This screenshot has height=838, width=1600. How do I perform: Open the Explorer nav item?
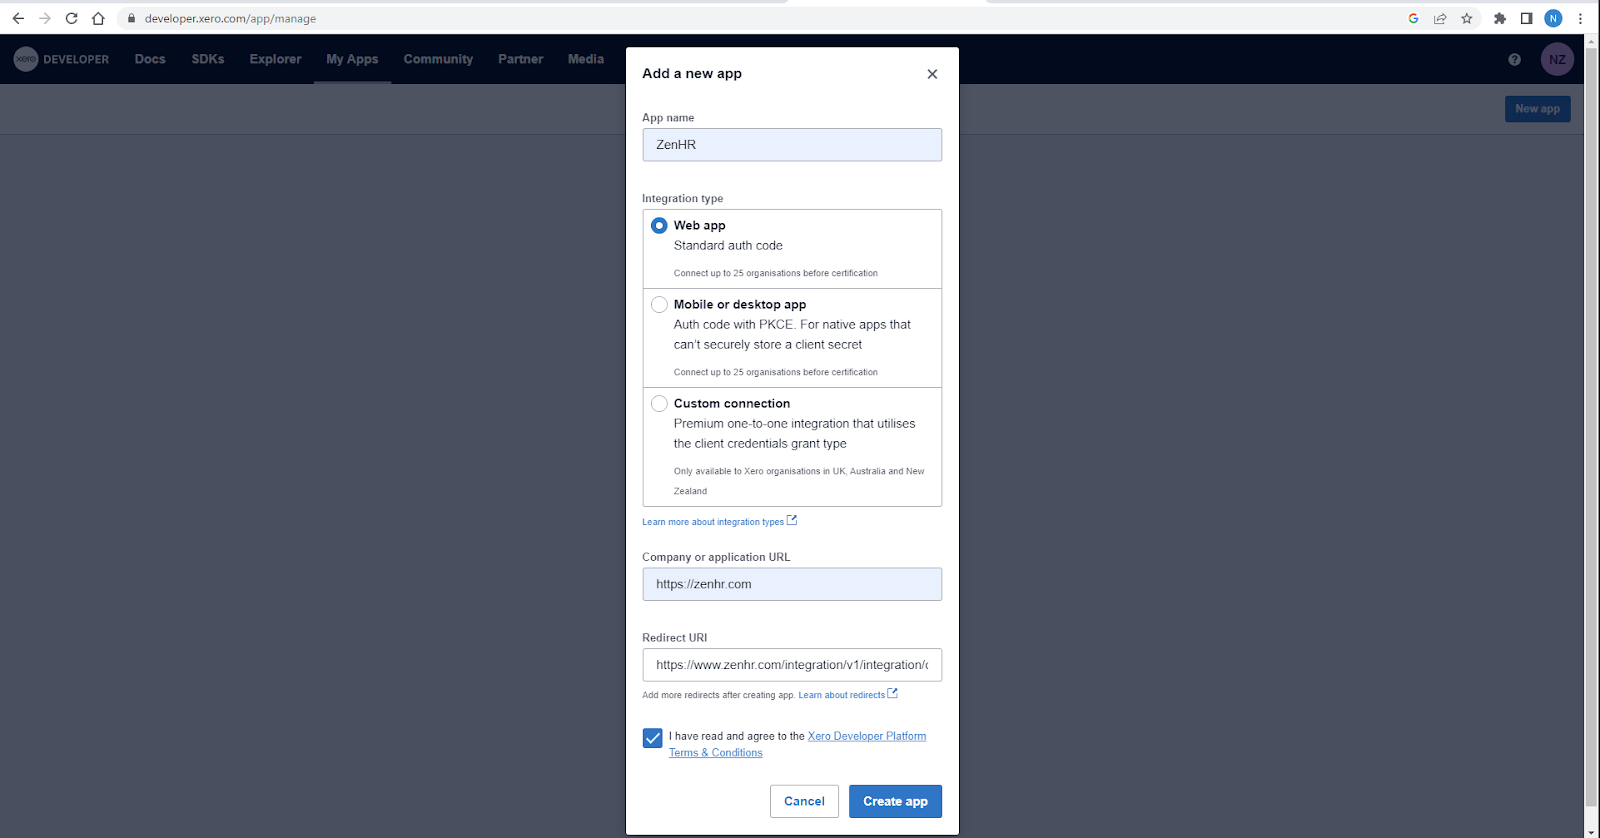pos(275,59)
